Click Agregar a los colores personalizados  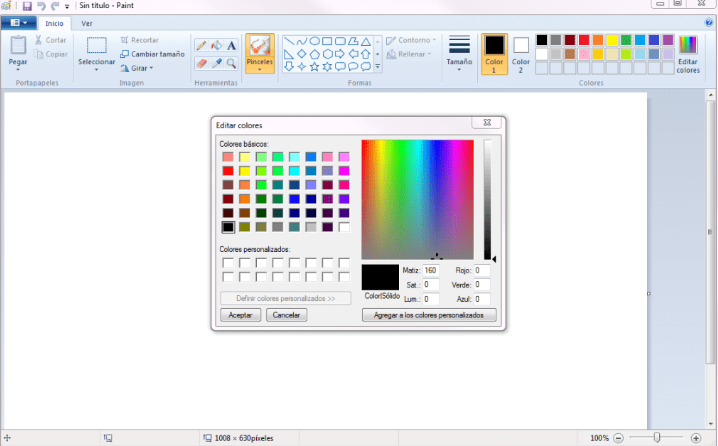click(x=428, y=315)
